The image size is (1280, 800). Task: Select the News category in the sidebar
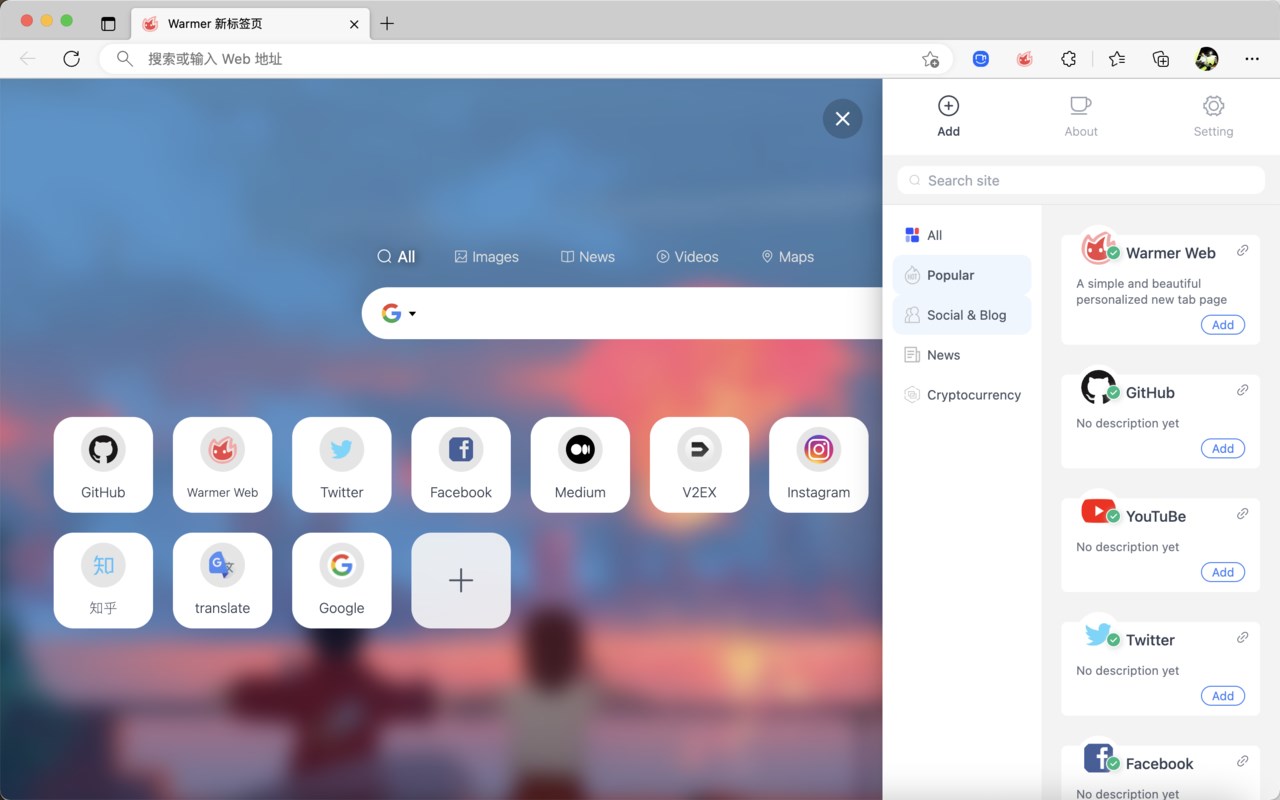(961, 355)
